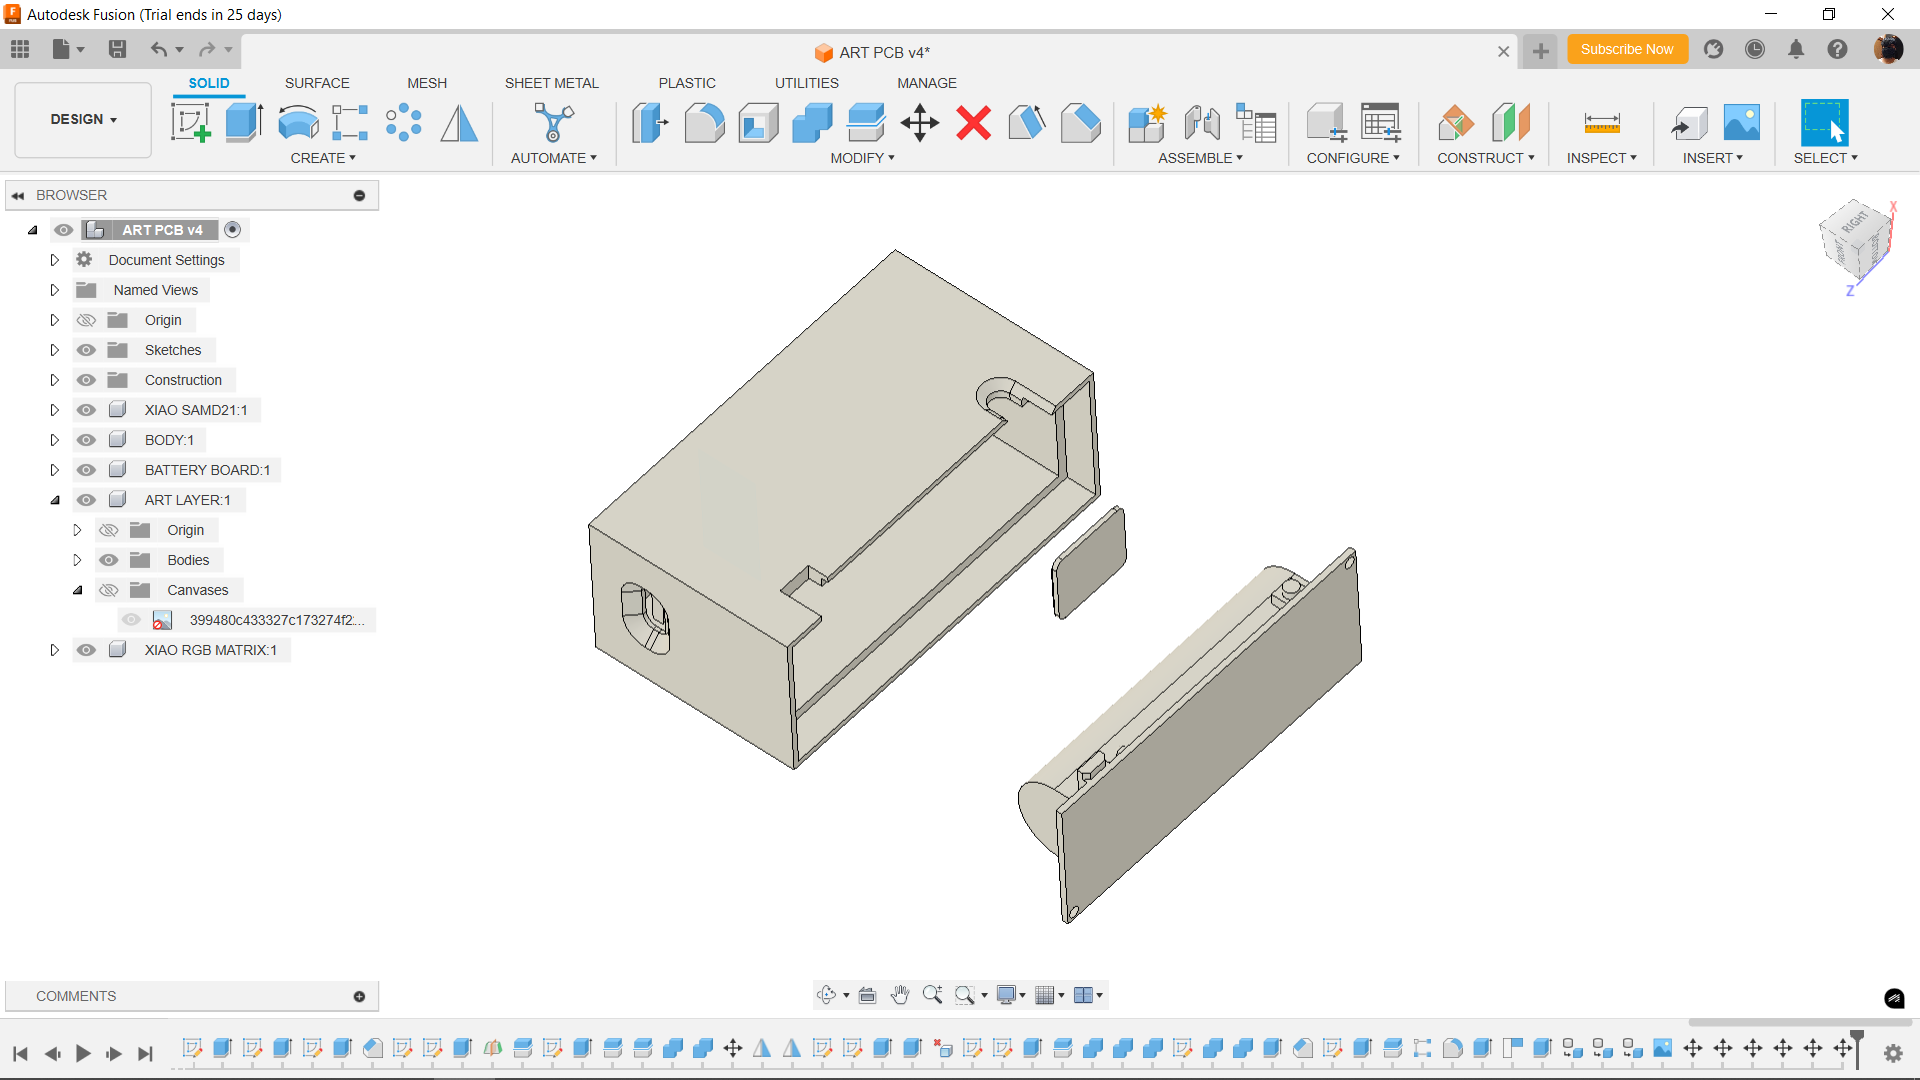Select the Press Pull tool
This screenshot has width=1920, height=1080.
(650, 123)
